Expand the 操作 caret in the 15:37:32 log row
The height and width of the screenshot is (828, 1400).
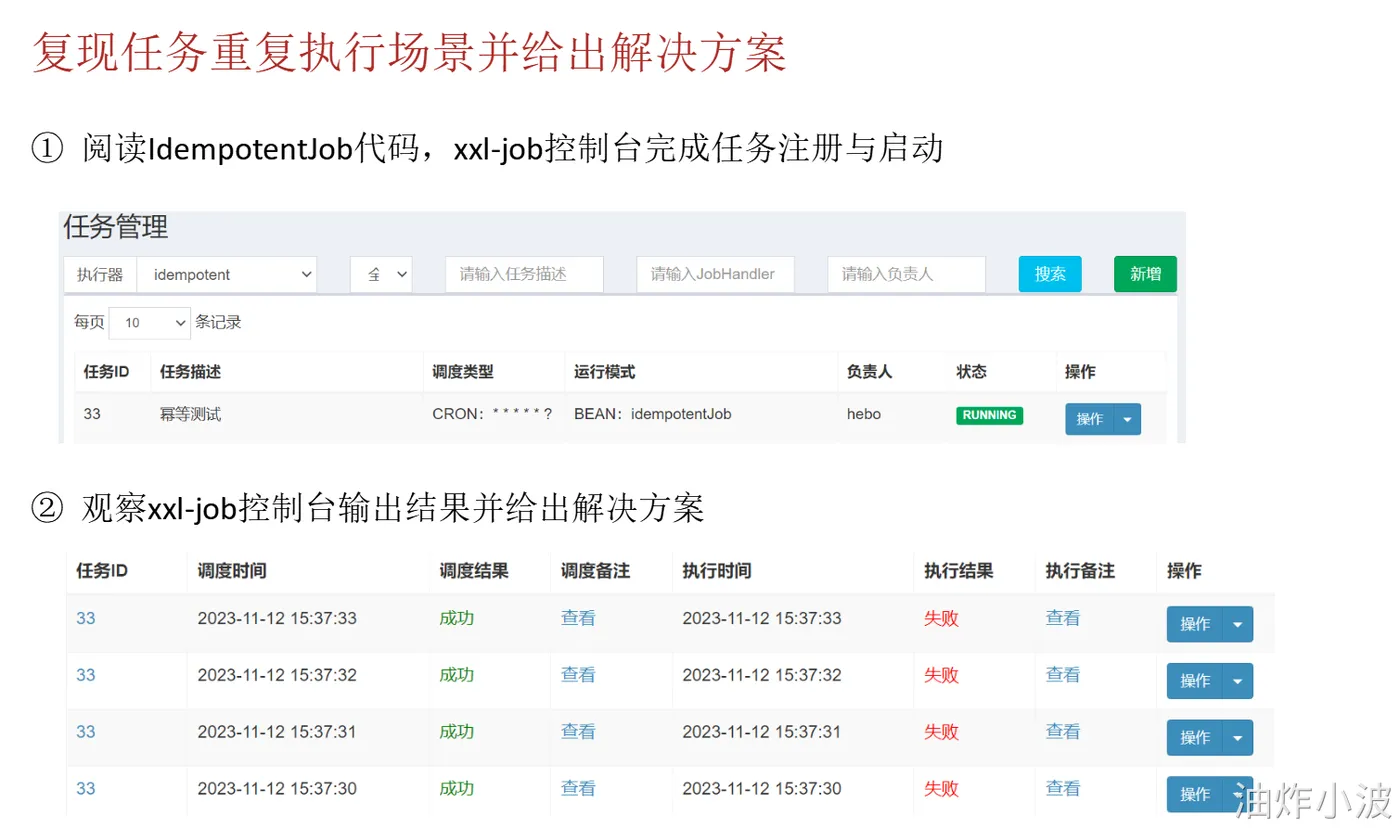click(x=1238, y=681)
